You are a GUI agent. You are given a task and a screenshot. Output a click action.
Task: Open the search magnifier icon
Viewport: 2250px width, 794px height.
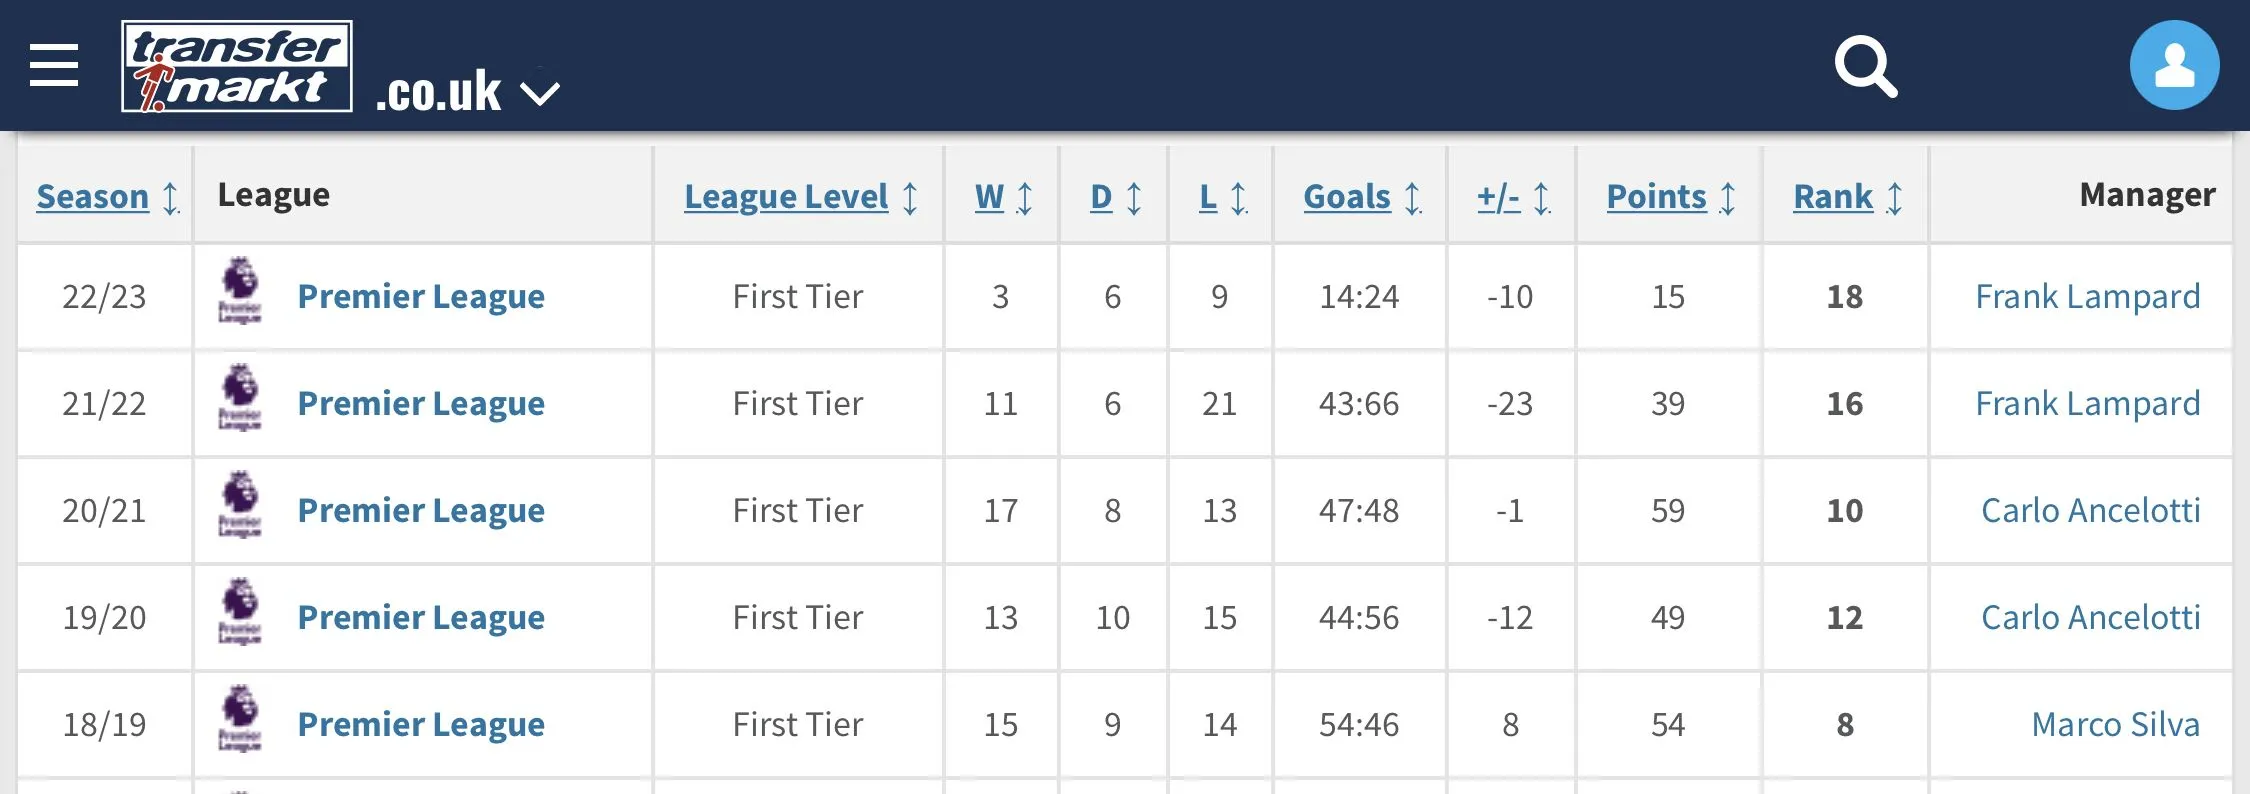coord(1865,66)
